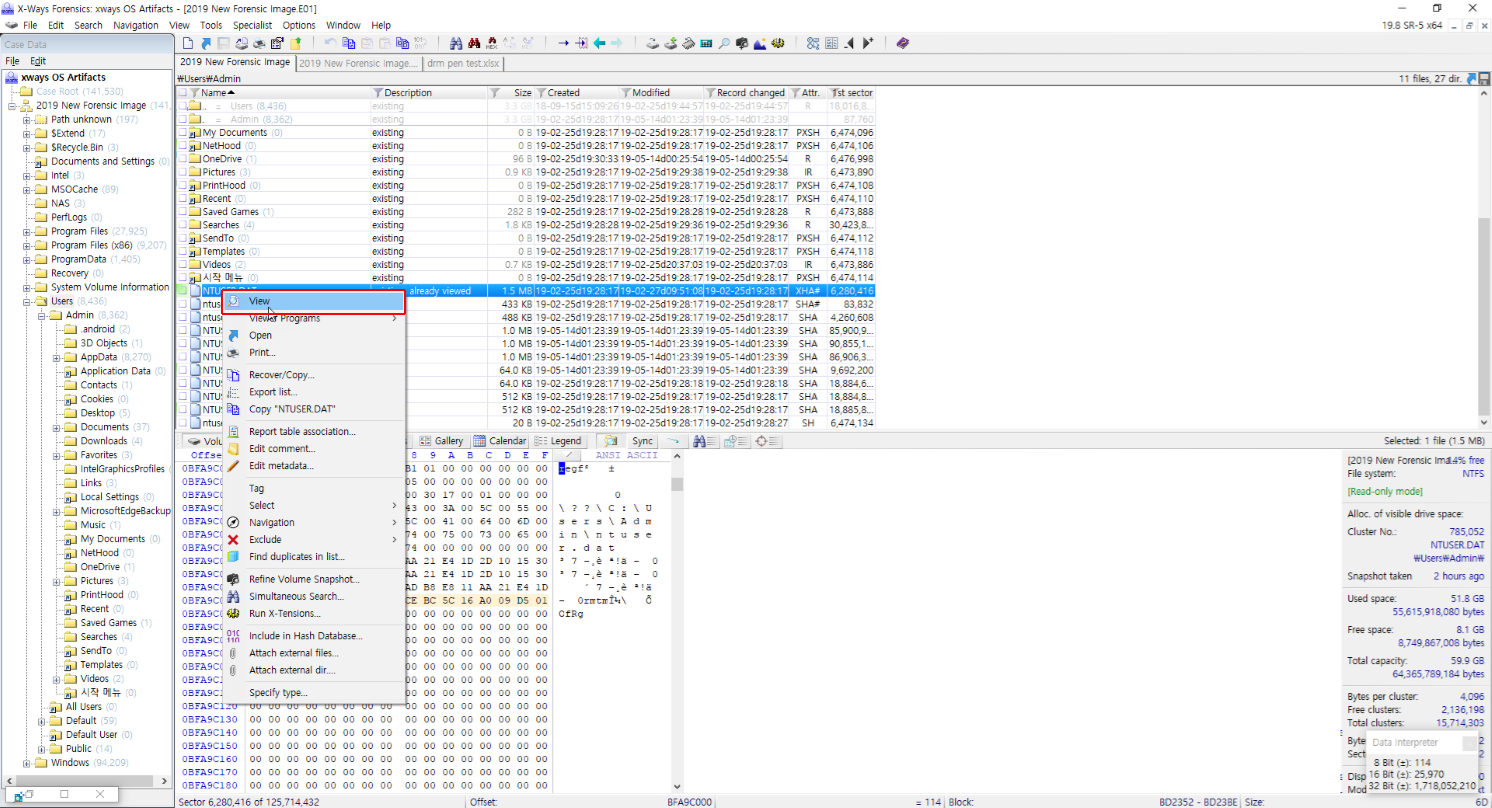The height and width of the screenshot is (808, 1492).
Task: Click the Edit comment yellow note icon
Action: [233, 449]
